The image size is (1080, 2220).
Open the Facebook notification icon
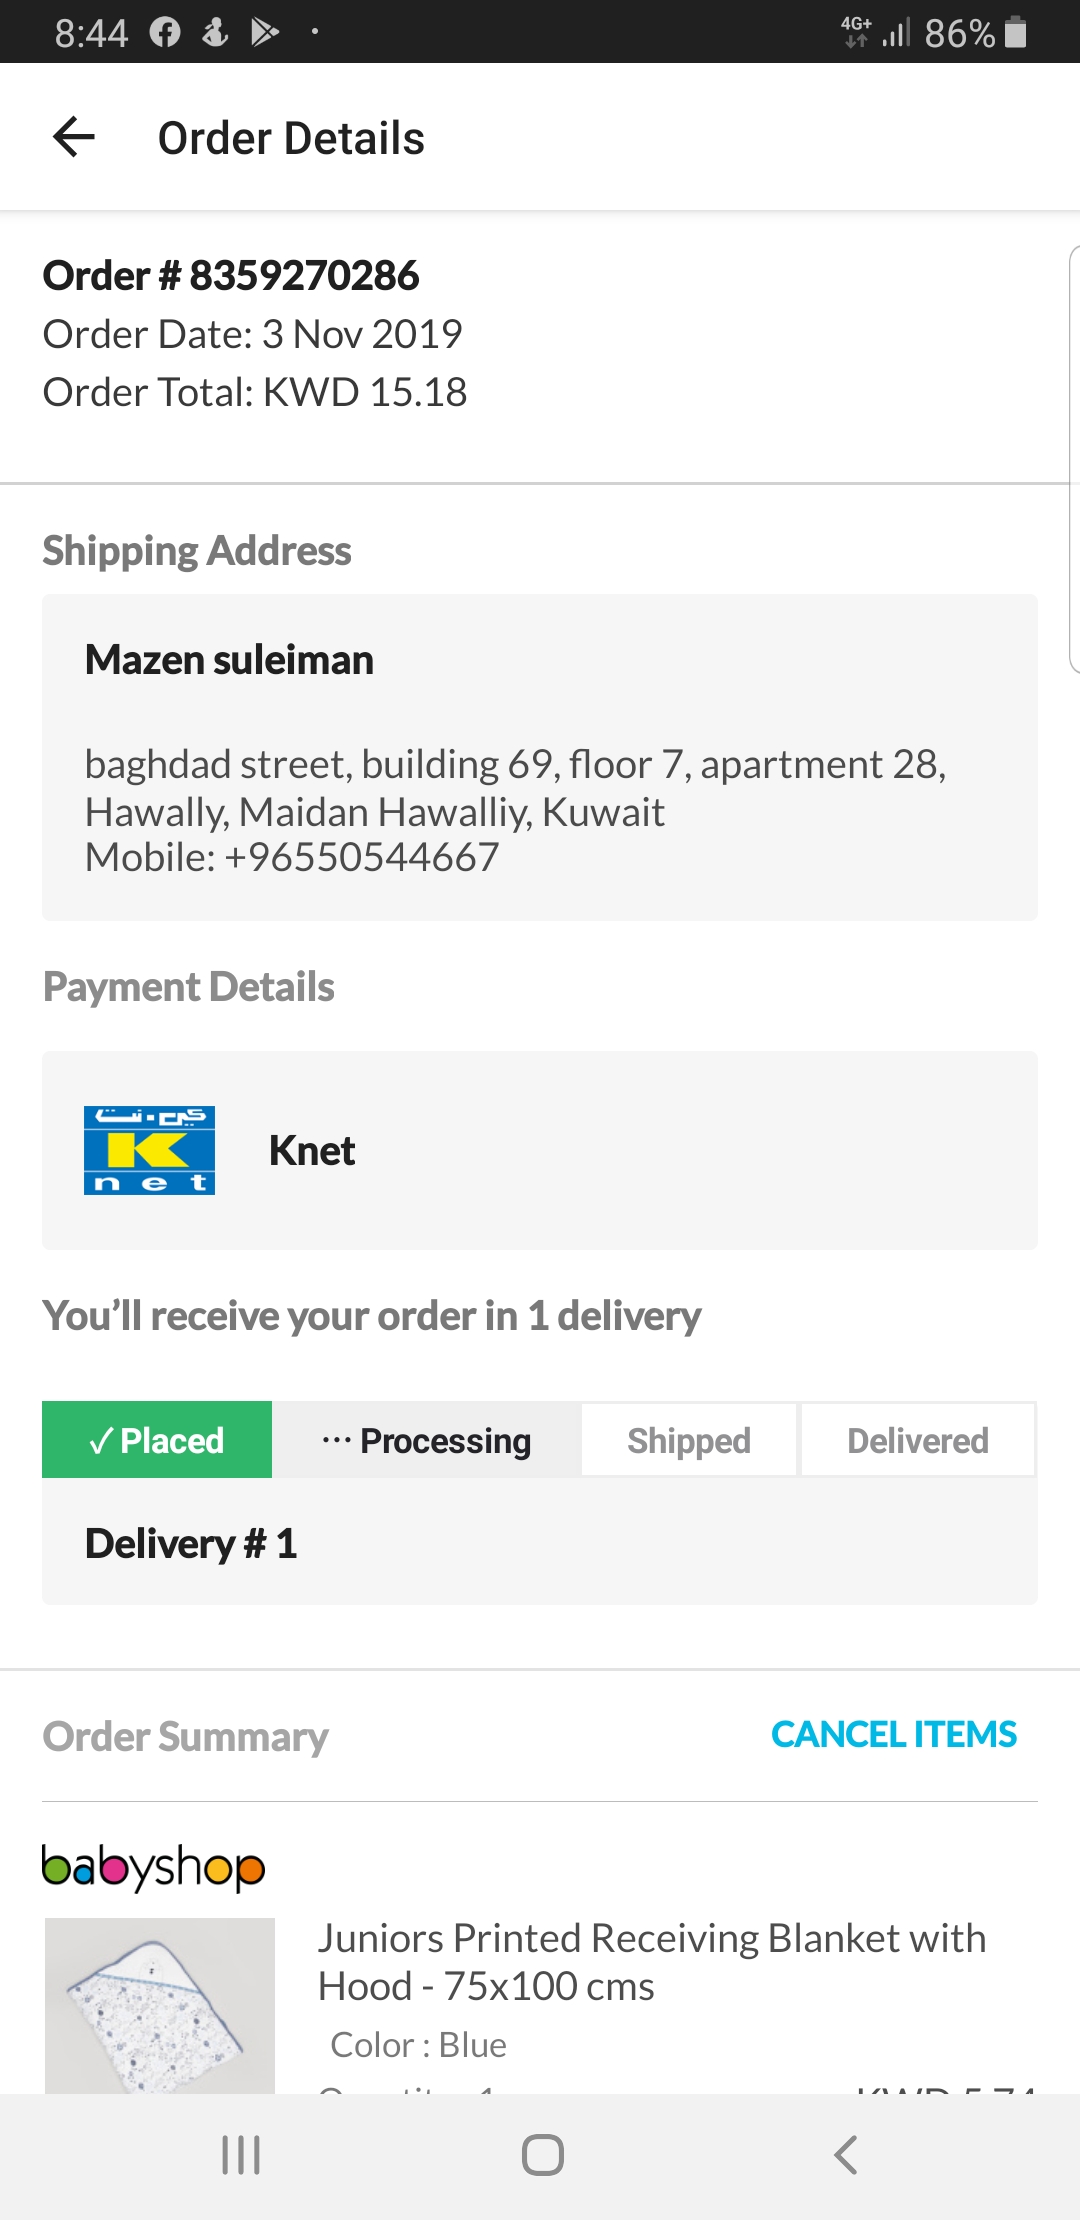(x=165, y=33)
